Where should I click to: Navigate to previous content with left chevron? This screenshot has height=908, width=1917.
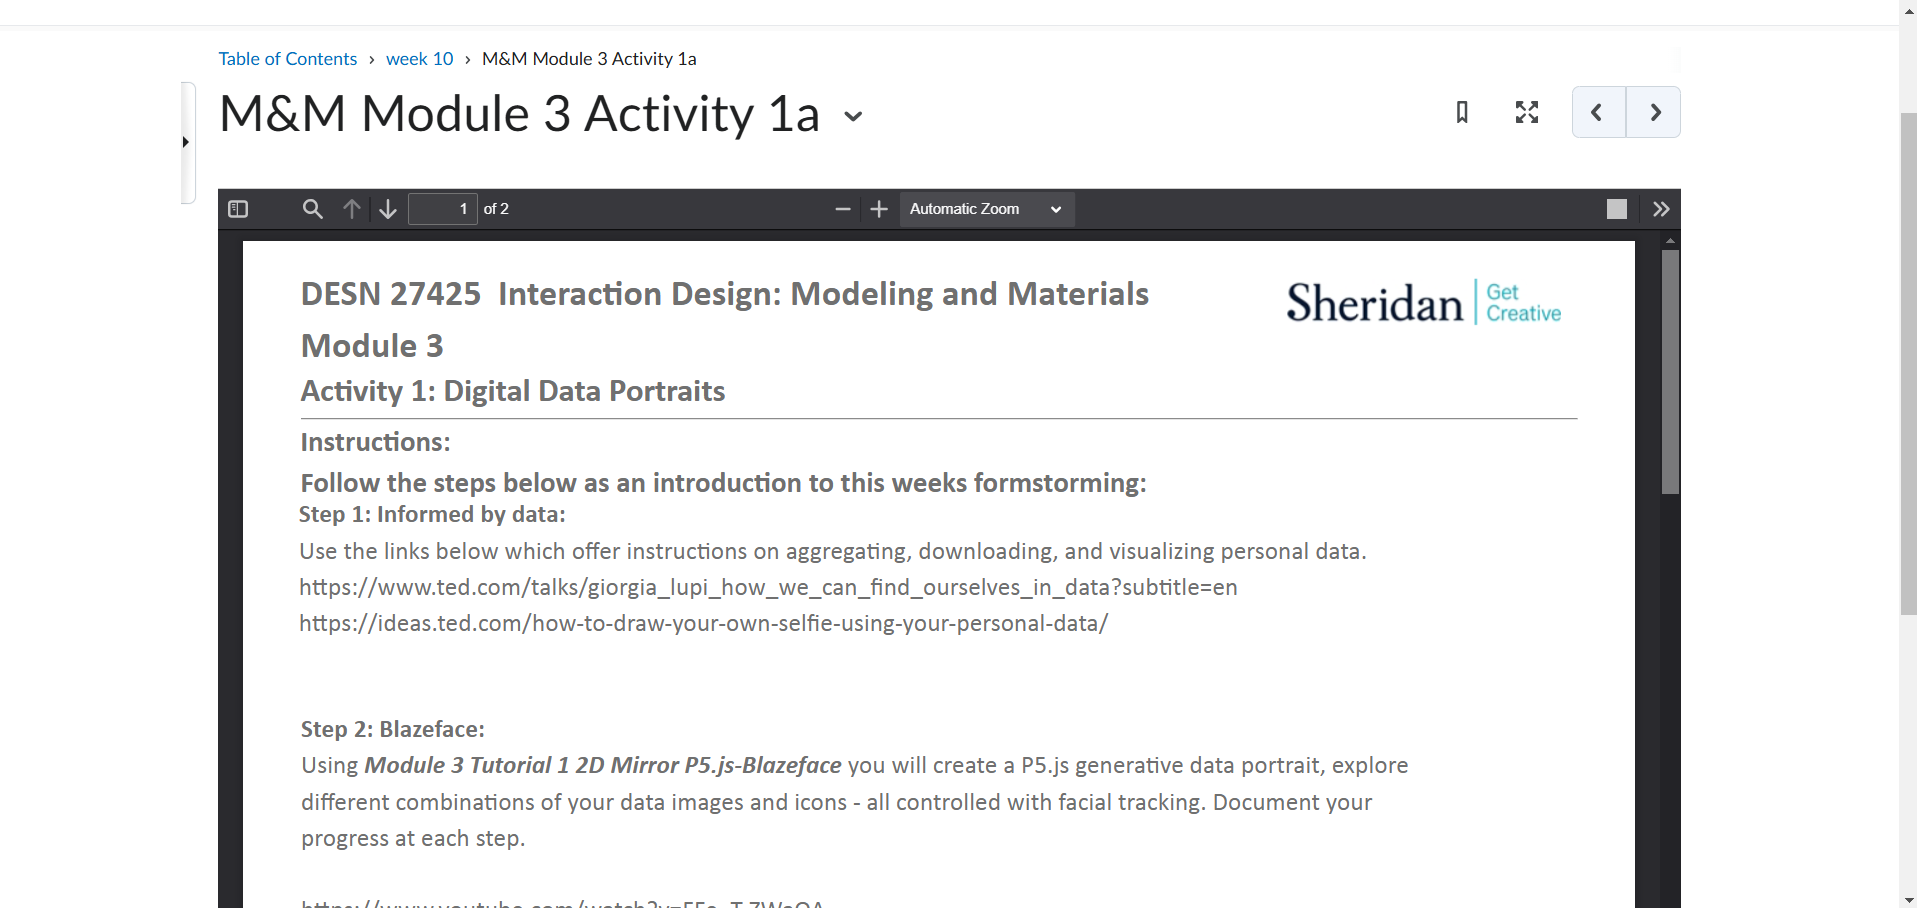pos(1597,112)
